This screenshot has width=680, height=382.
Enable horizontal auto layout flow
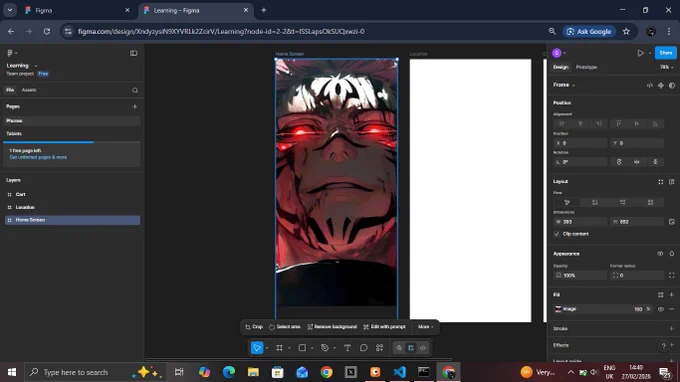622,202
